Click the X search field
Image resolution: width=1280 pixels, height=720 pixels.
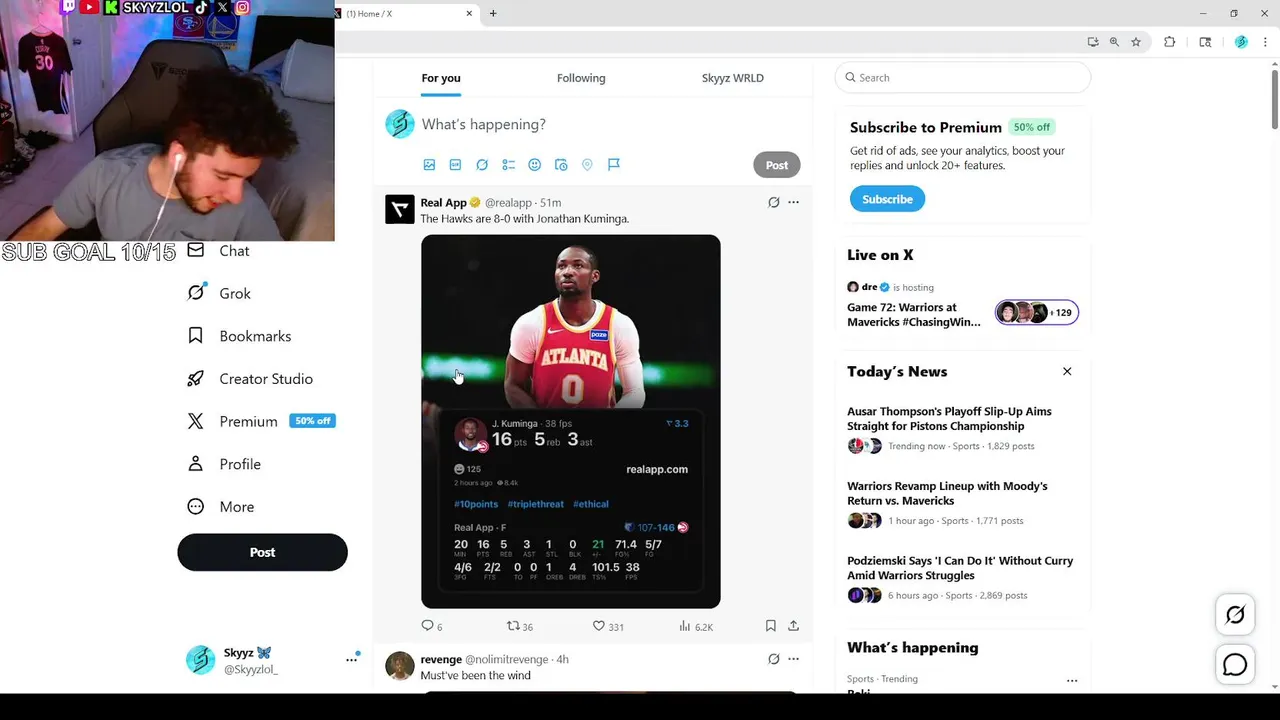point(962,78)
